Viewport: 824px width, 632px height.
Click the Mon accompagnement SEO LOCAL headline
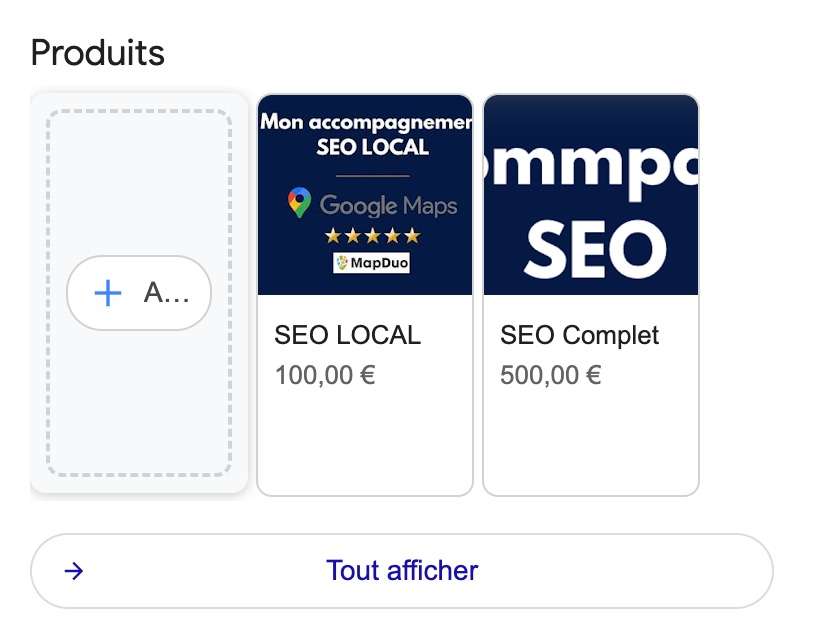(365, 134)
